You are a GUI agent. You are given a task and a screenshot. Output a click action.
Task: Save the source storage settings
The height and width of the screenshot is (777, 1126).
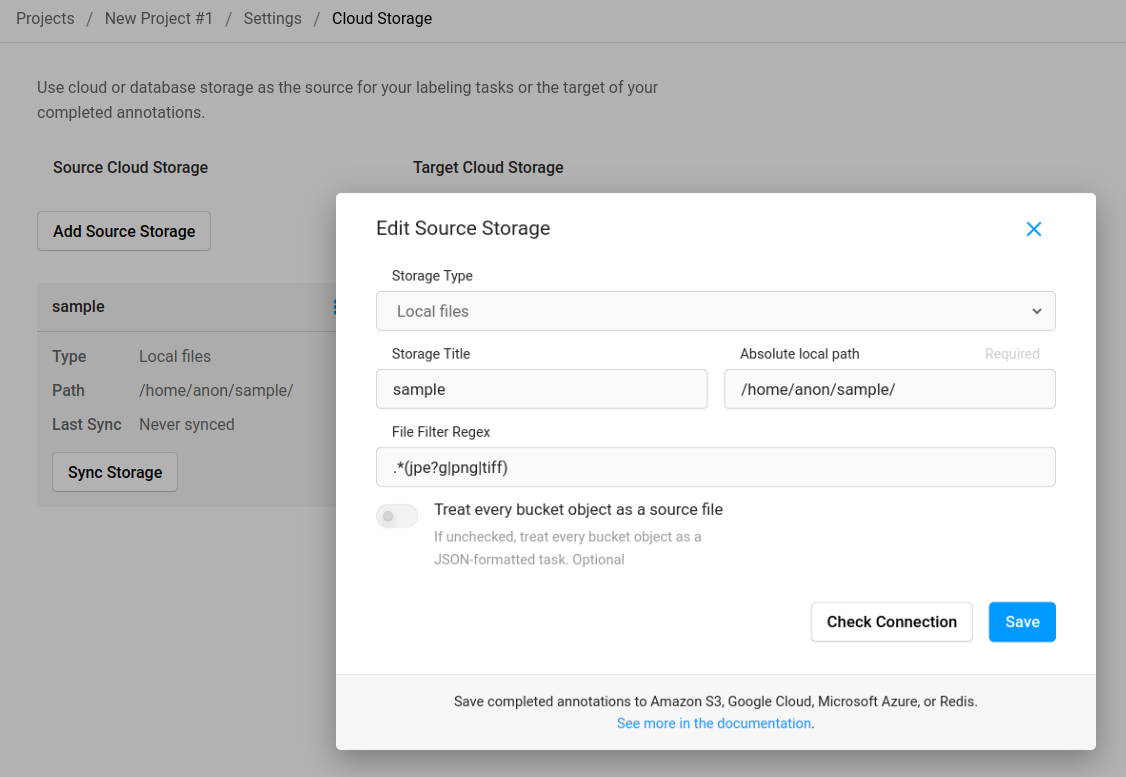(x=1022, y=621)
